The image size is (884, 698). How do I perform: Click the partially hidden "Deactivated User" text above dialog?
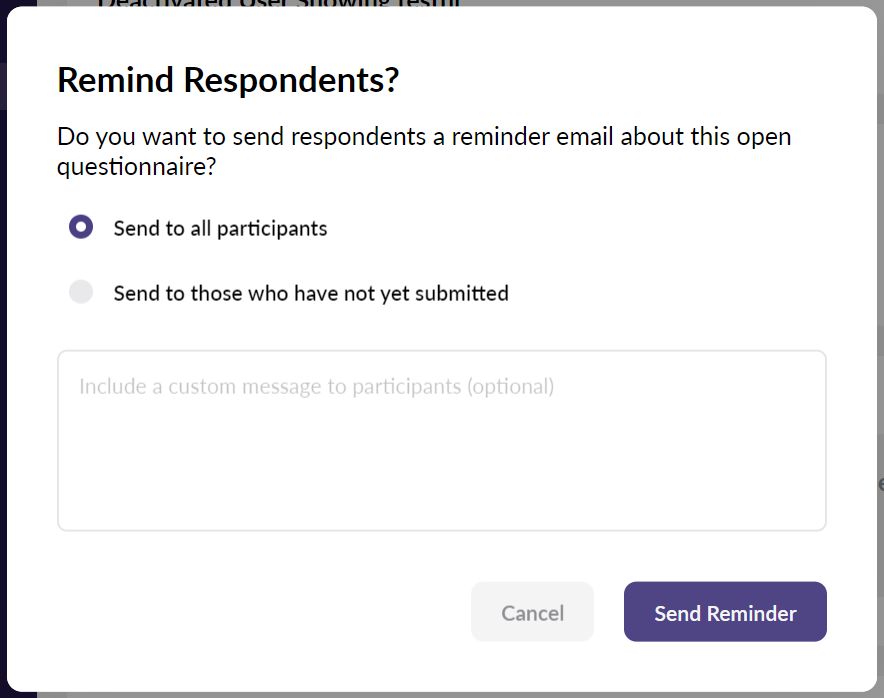278,3
